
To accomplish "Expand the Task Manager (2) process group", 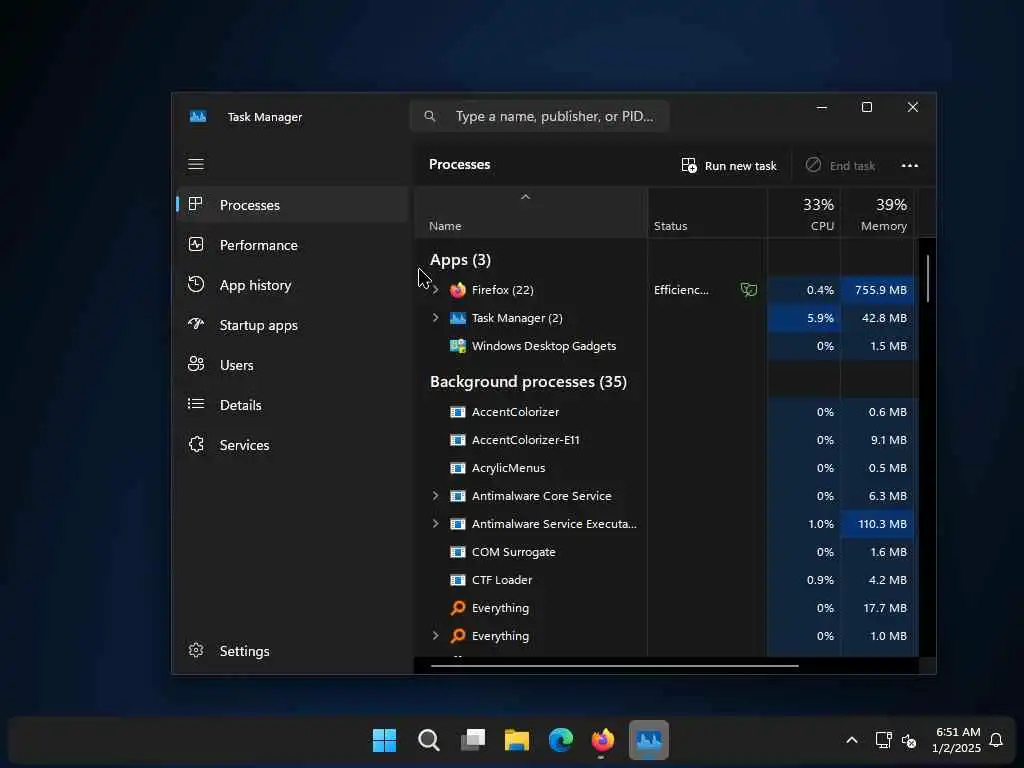I will (436, 318).
